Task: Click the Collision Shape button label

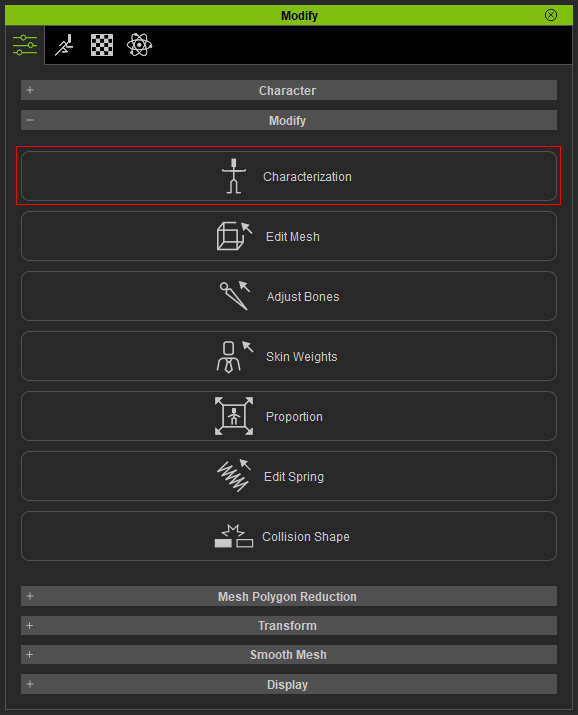Action: [305, 537]
